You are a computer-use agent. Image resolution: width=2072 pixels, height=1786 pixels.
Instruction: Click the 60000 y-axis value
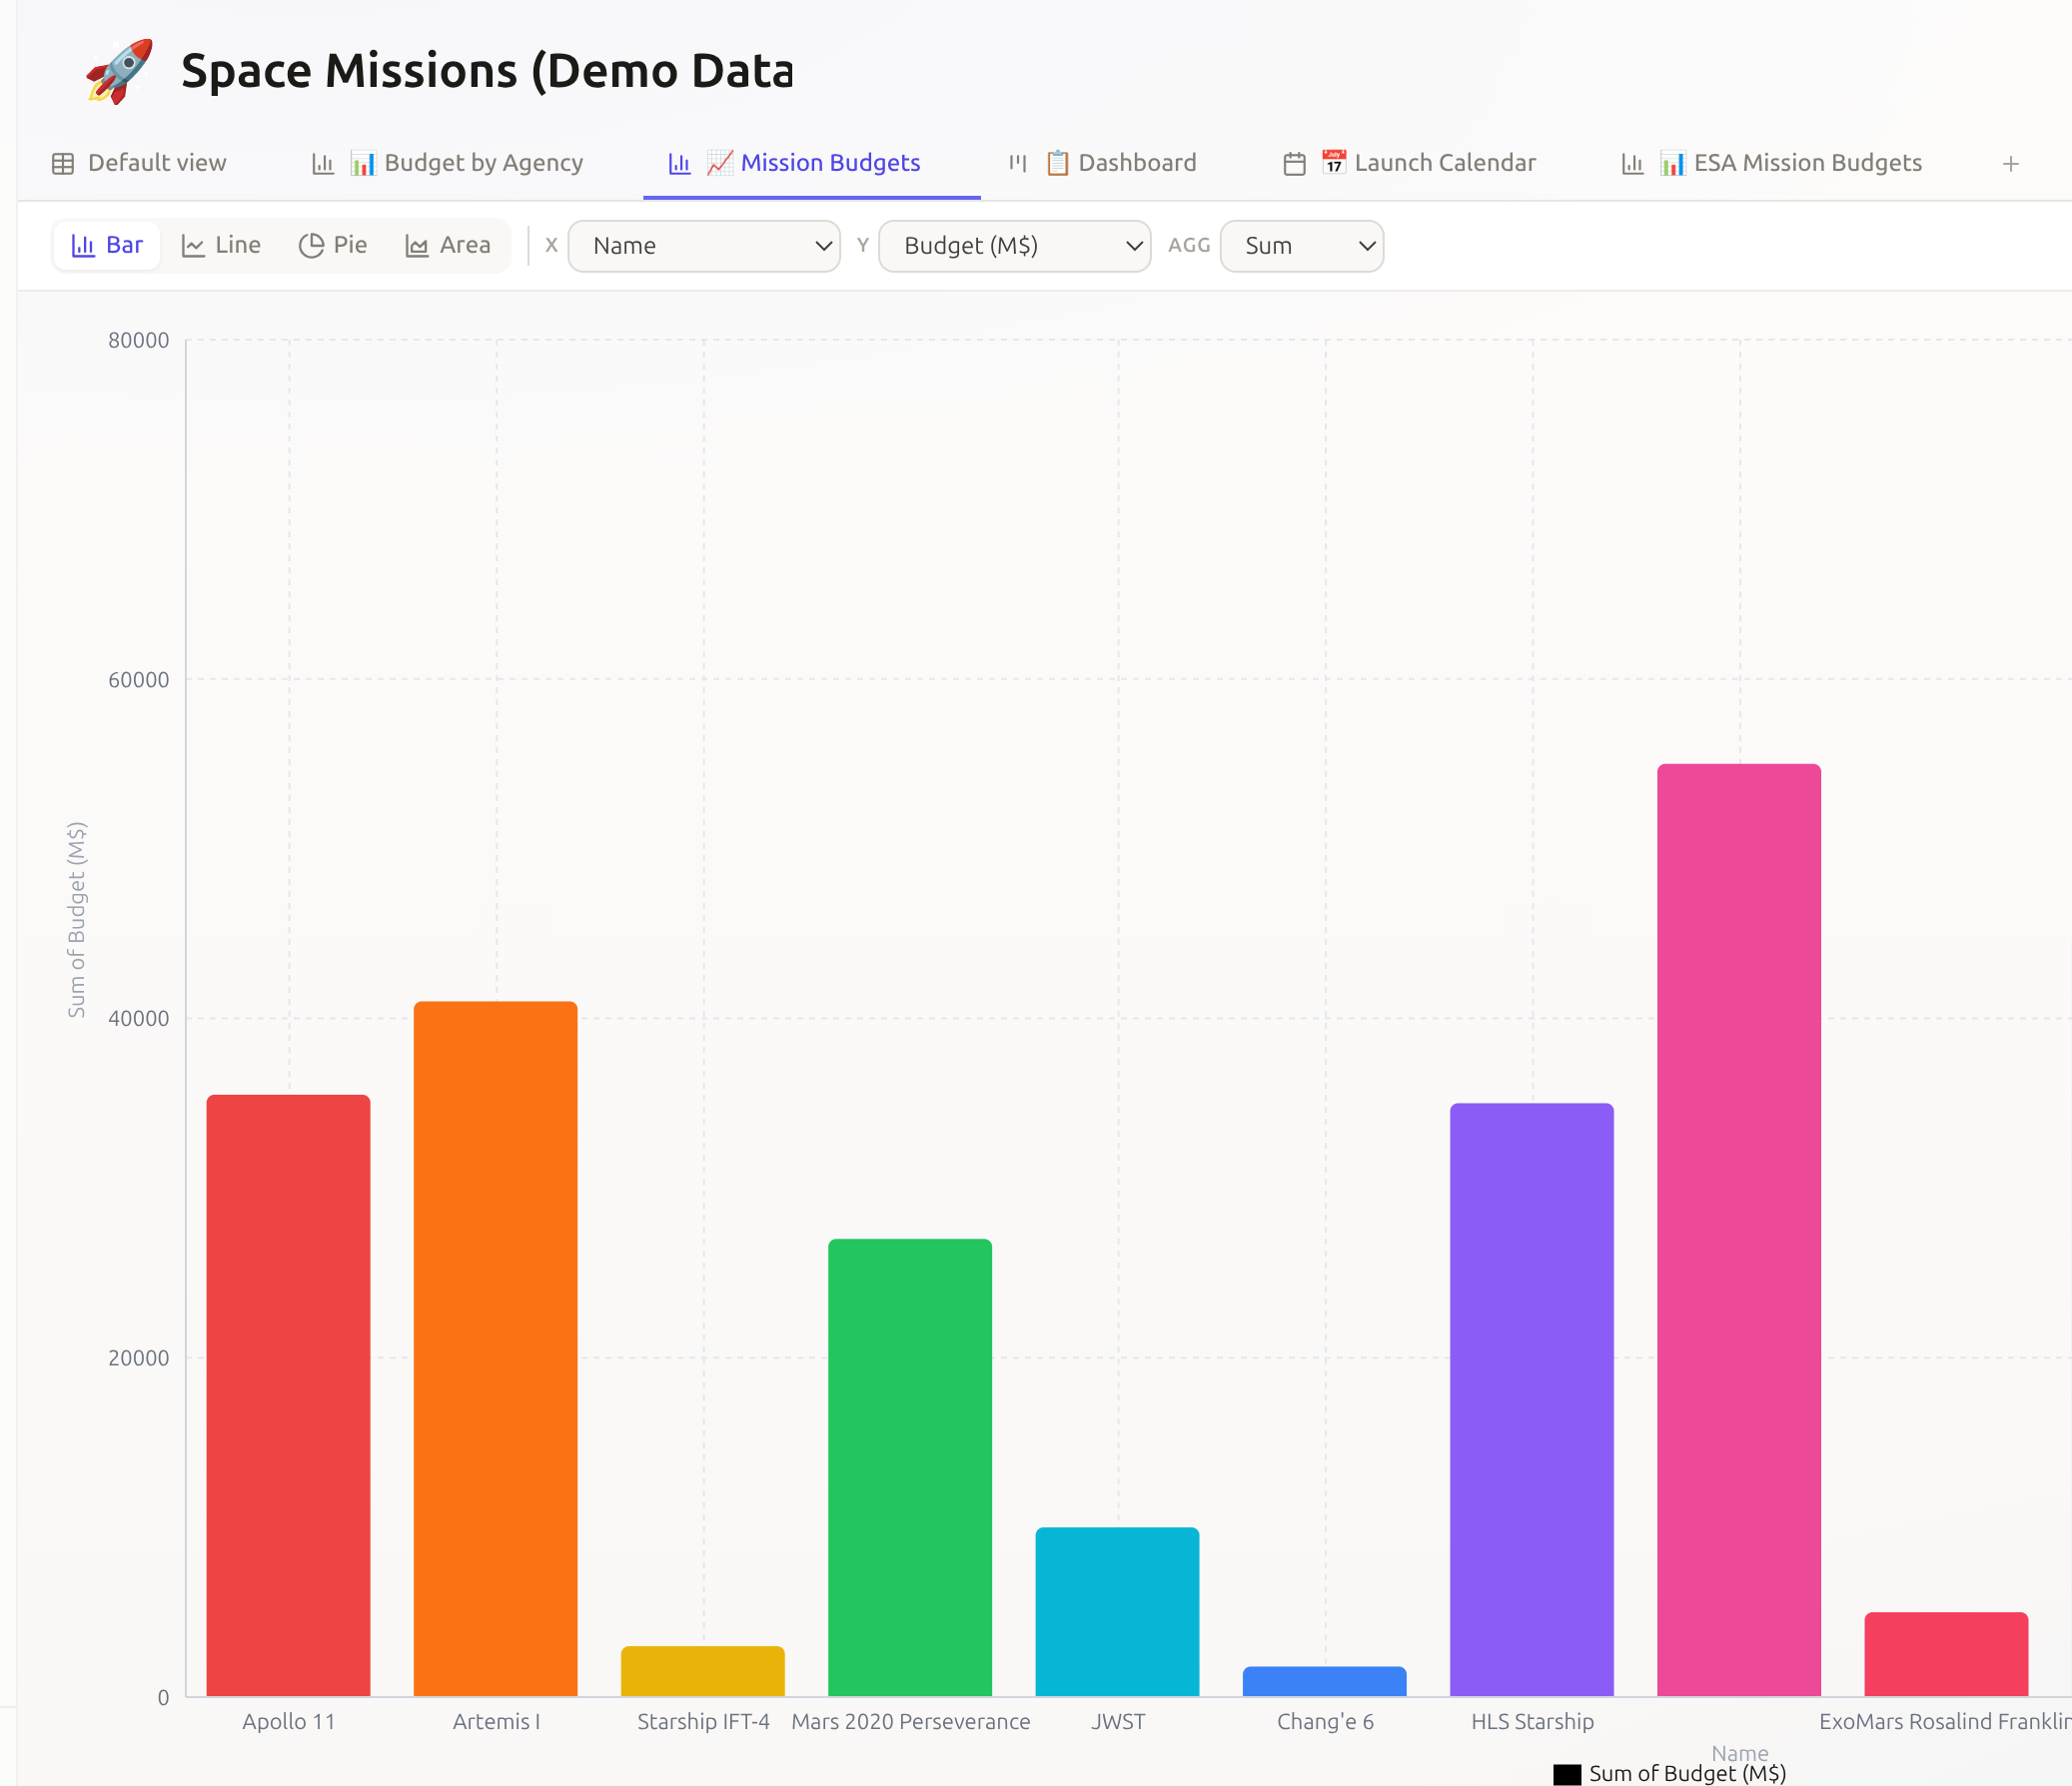(138, 680)
